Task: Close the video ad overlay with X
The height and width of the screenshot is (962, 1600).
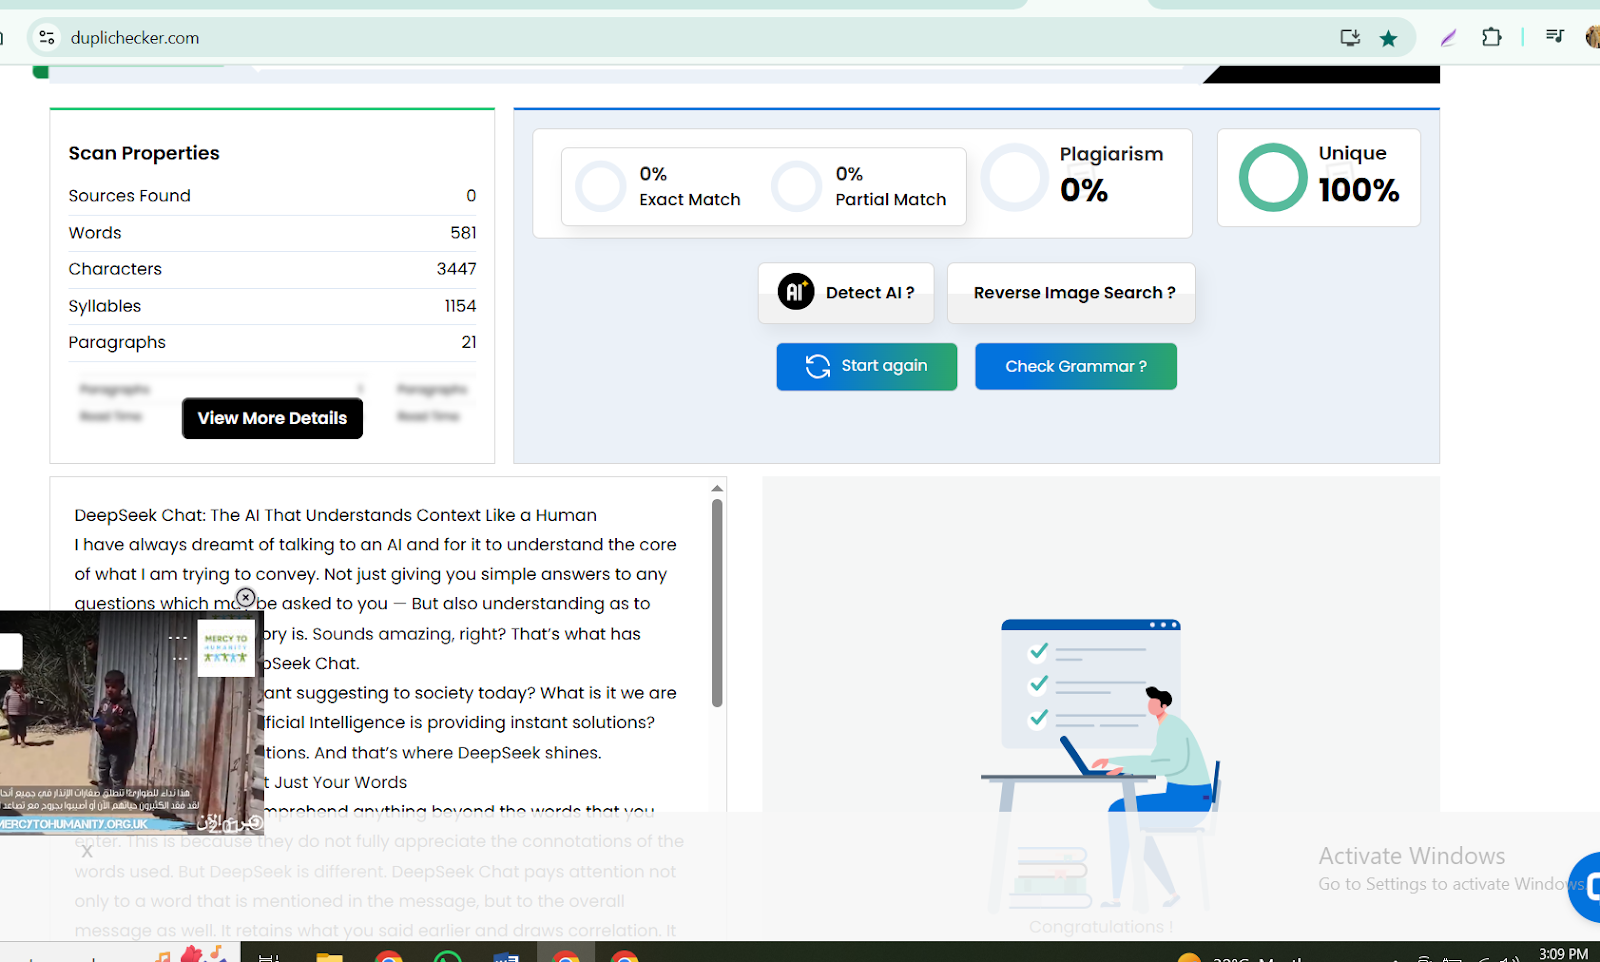Action: pos(245,597)
